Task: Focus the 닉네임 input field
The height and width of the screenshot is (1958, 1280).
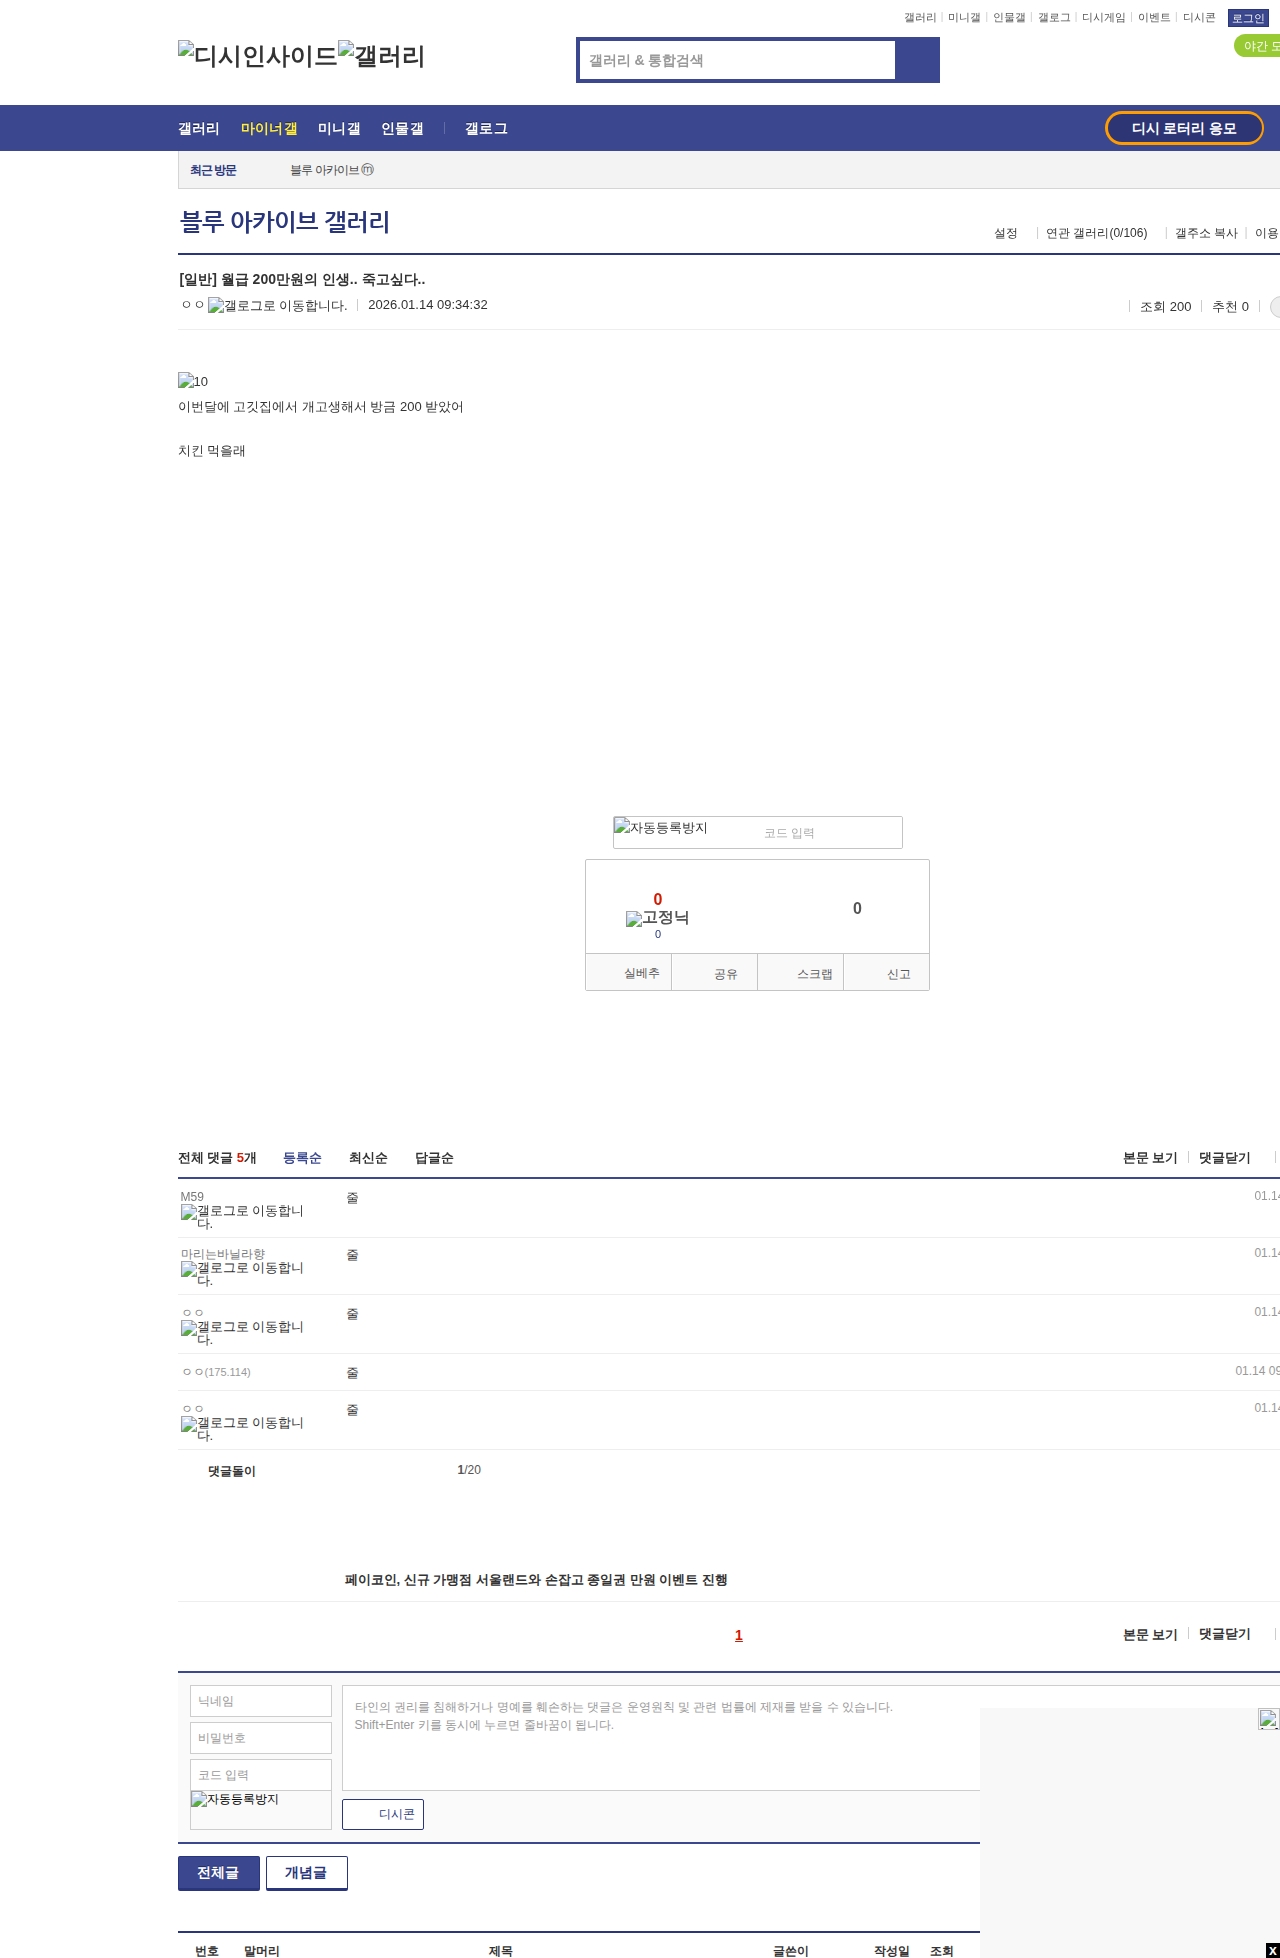Action: tap(261, 1701)
